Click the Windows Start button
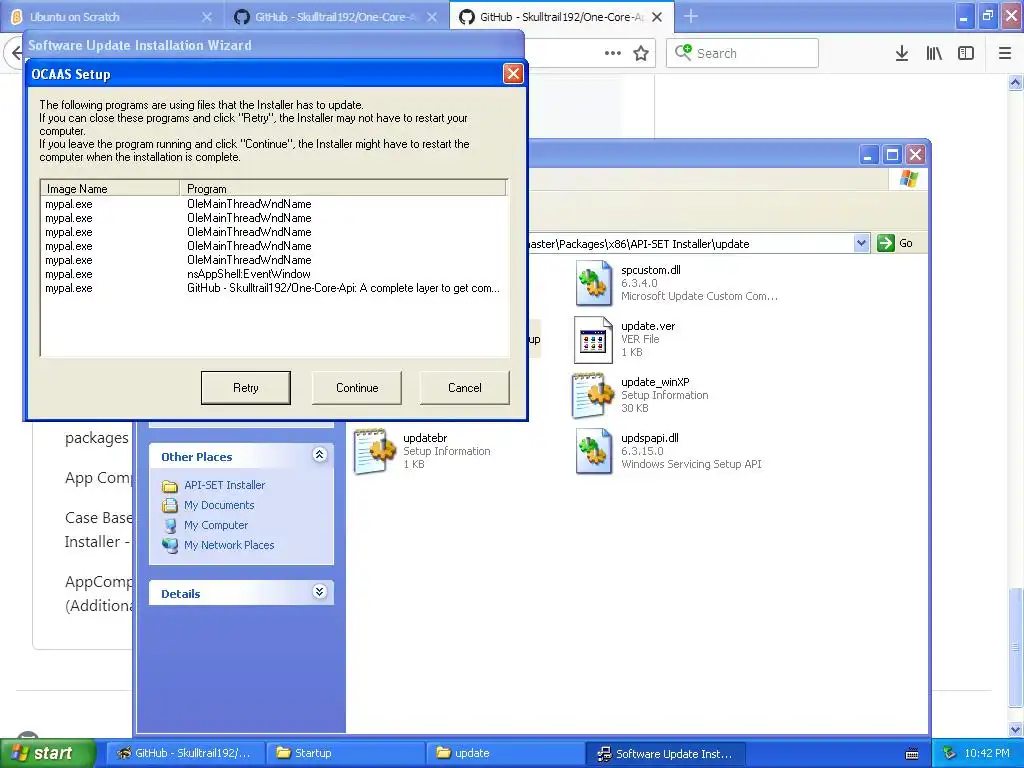 (x=47, y=753)
